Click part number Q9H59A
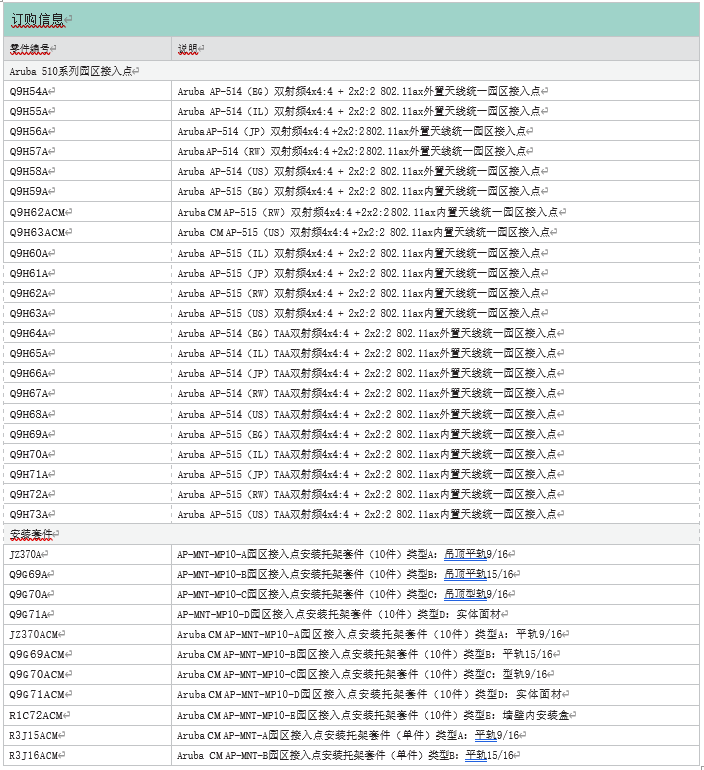 (x=29, y=192)
